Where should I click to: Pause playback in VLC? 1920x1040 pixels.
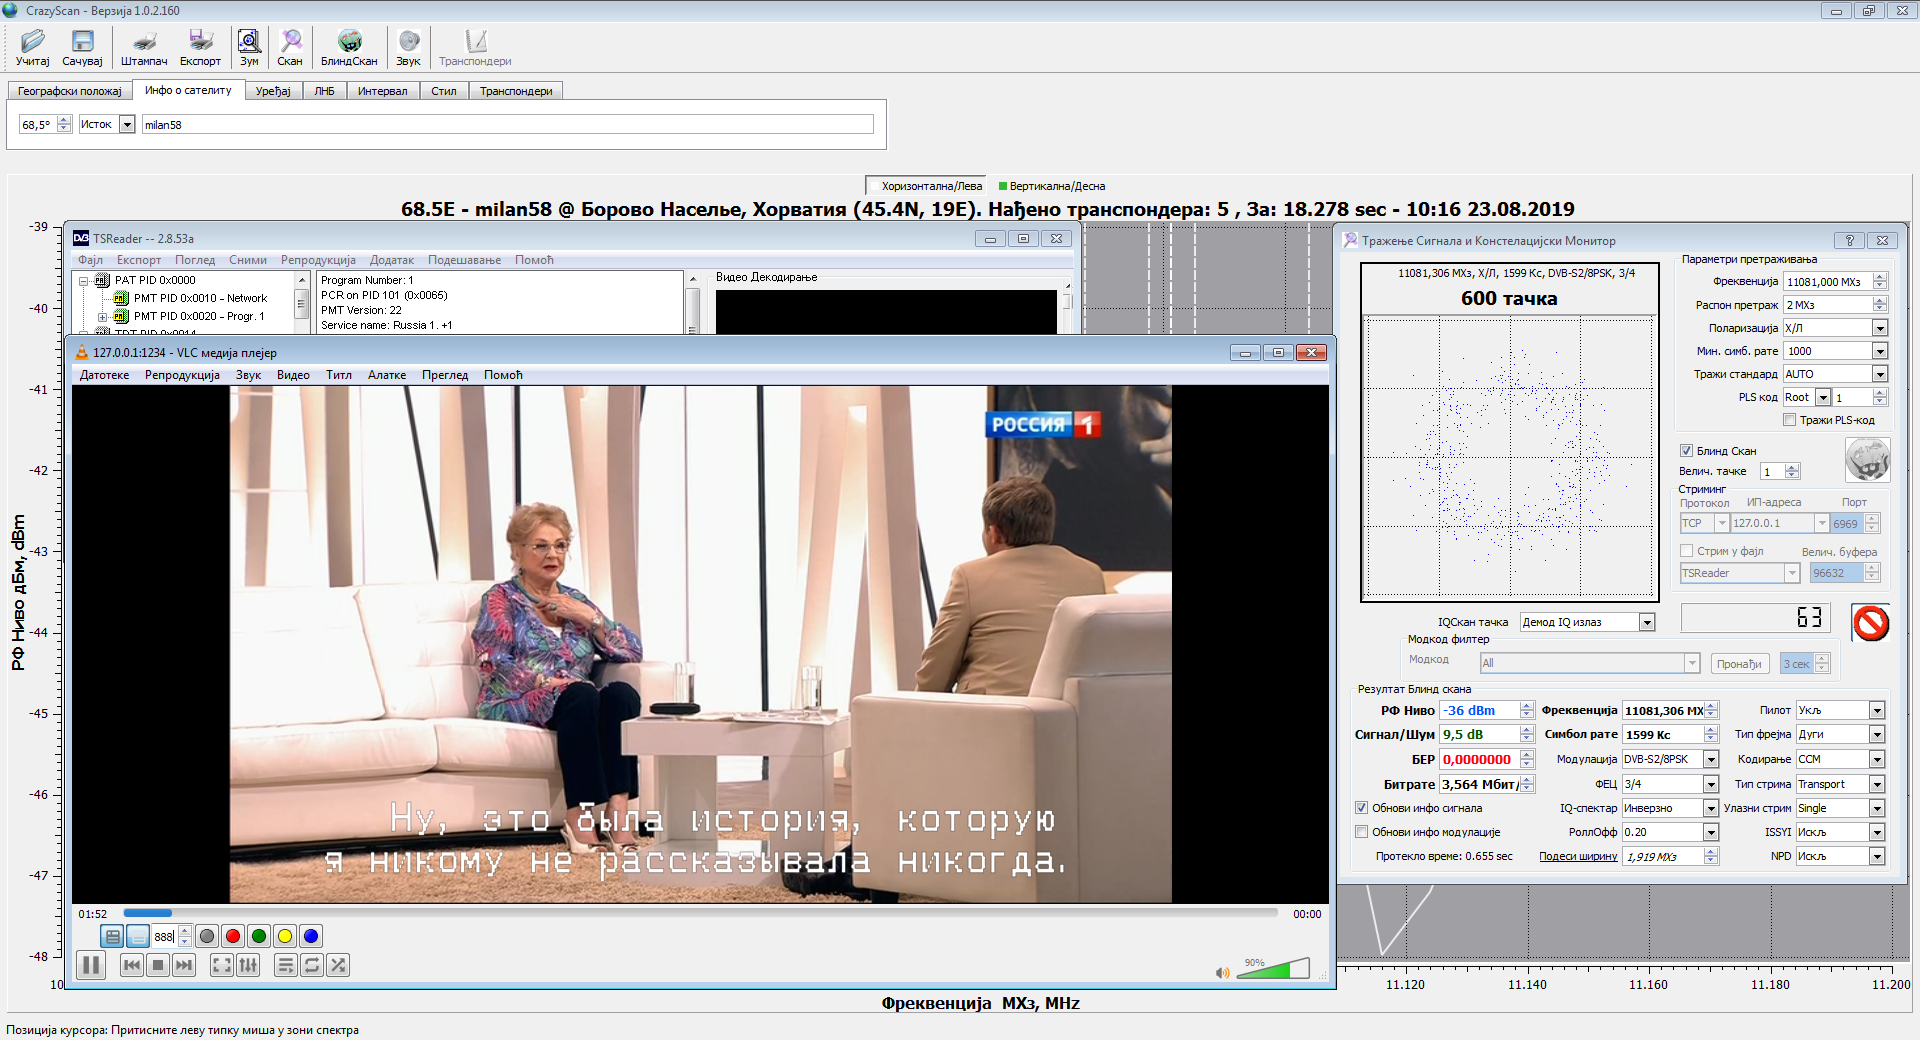tap(91, 965)
